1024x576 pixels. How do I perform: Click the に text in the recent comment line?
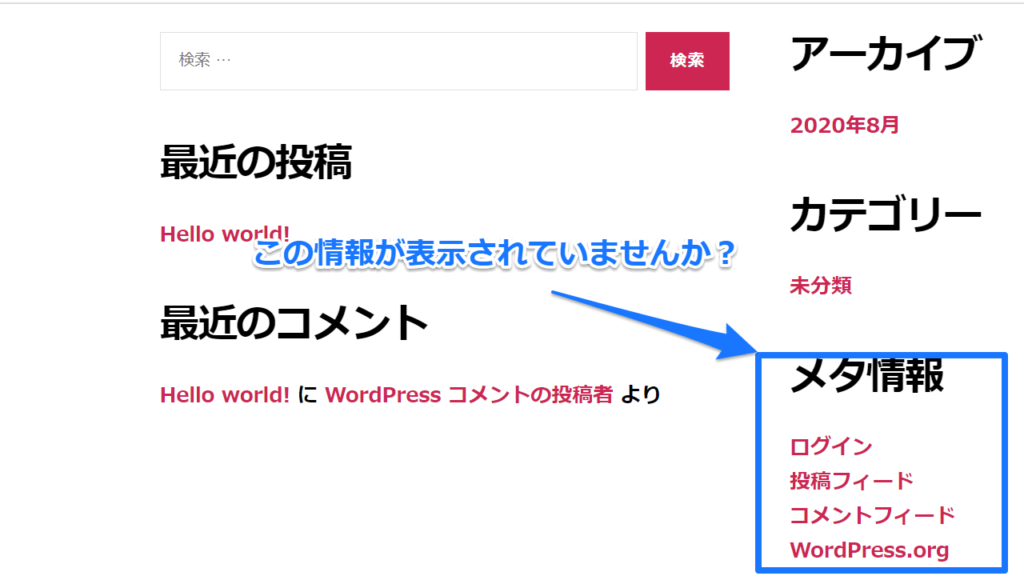(308, 395)
